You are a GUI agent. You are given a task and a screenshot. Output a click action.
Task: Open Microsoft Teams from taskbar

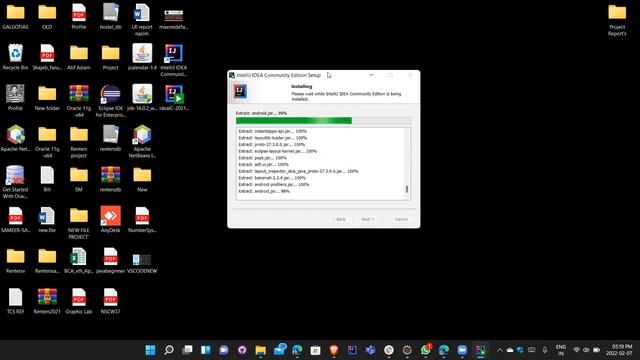pos(371,350)
